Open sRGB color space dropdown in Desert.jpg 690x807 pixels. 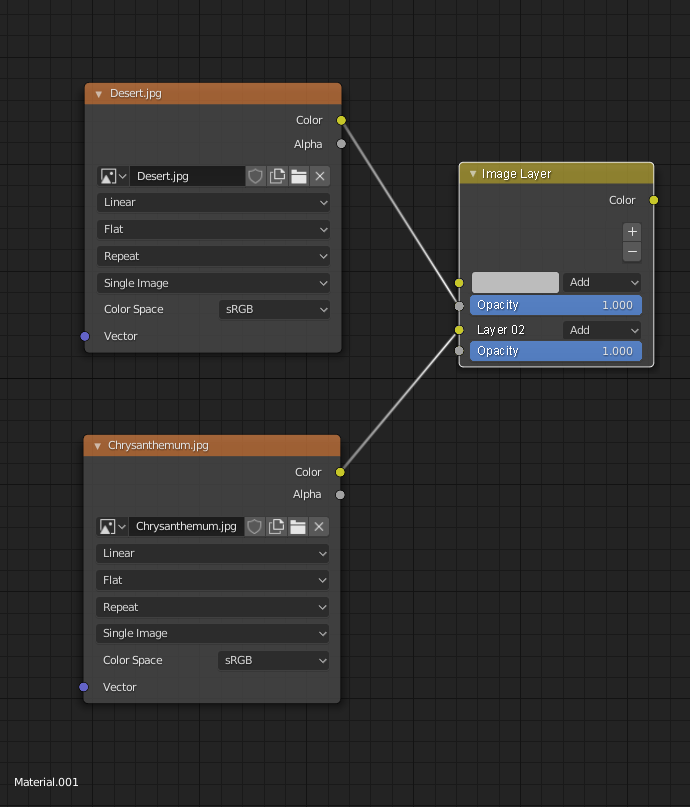[x=274, y=309]
